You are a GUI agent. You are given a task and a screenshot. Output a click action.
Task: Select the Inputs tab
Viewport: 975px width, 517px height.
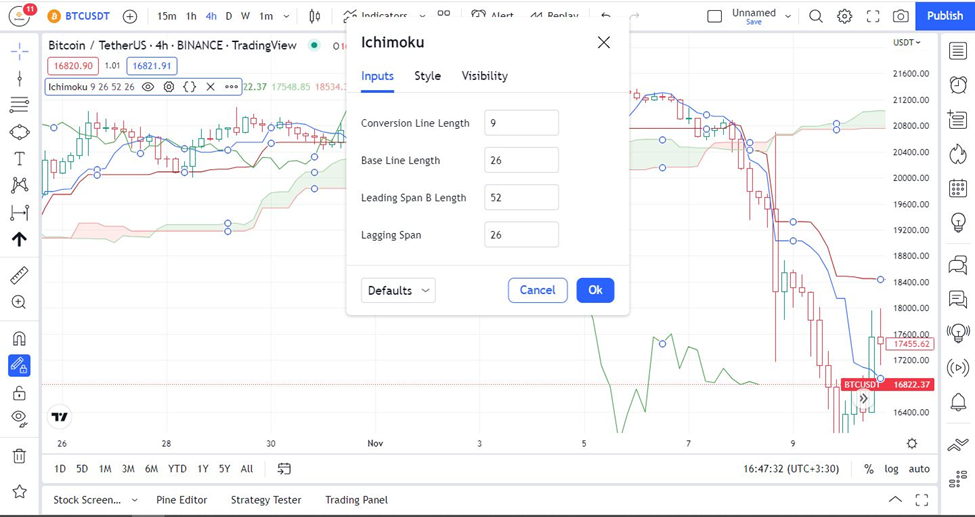click(x=377, y=76)
